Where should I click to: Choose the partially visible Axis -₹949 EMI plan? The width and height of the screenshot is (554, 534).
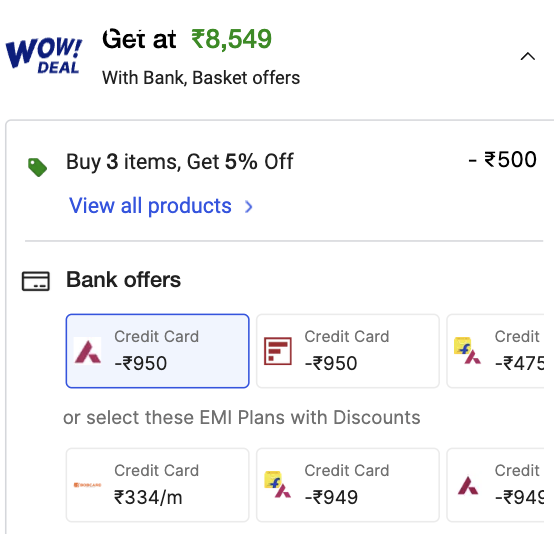coord(495,485)
